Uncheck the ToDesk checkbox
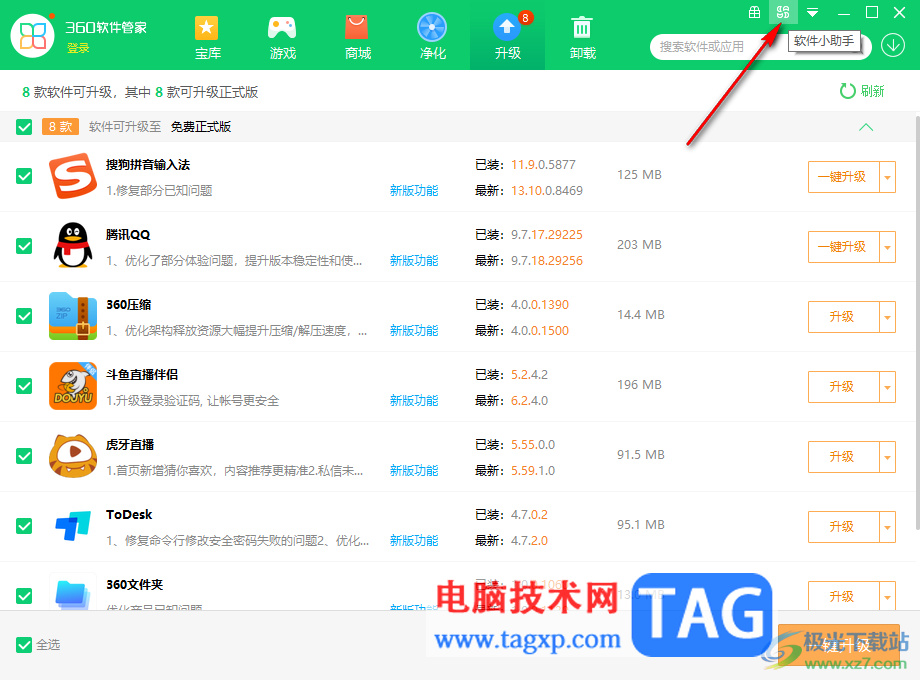920x680 pixels. coord(24,526)
